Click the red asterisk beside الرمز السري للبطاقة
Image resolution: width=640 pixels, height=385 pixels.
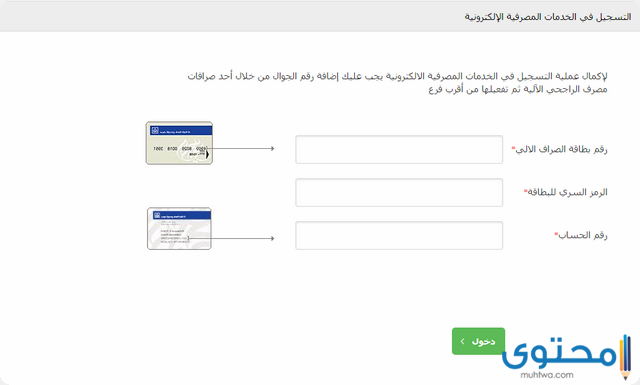coord(525,191)
